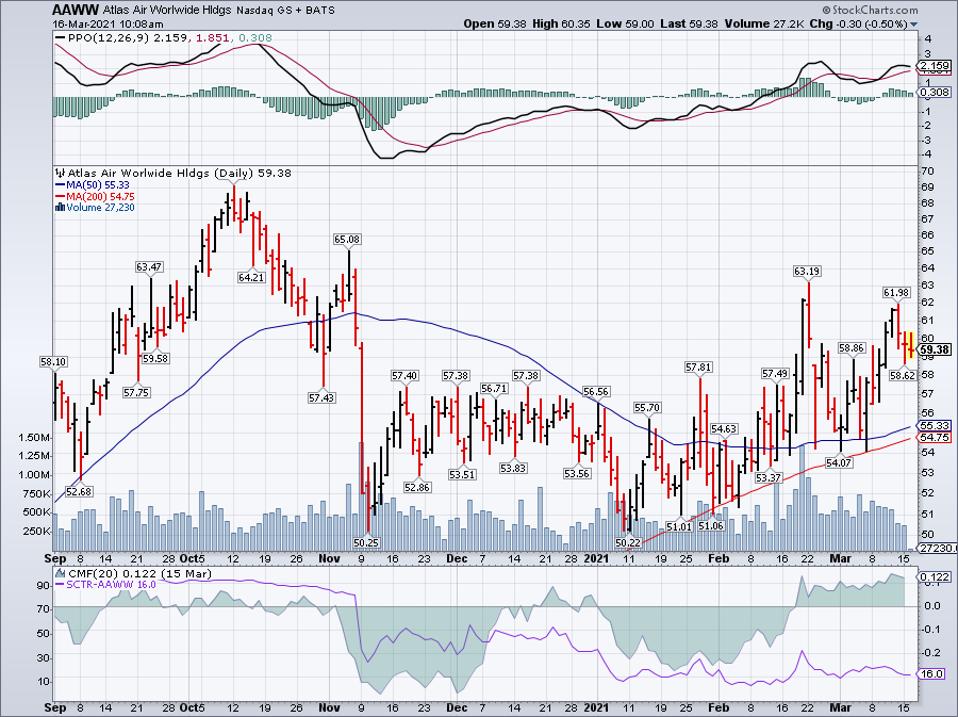Image resolution: width=958 pixels, height=717 pixels.
Task: Click the 53.37 low price label
Action: (768, 478)
